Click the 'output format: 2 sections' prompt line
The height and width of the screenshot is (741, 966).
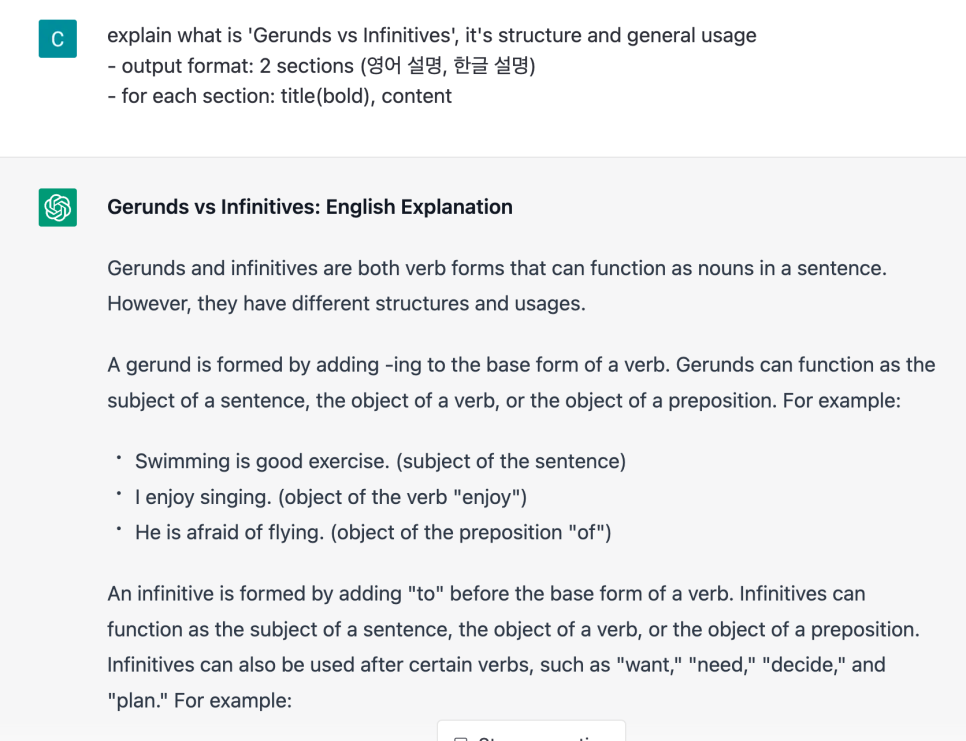pos(321,65)
